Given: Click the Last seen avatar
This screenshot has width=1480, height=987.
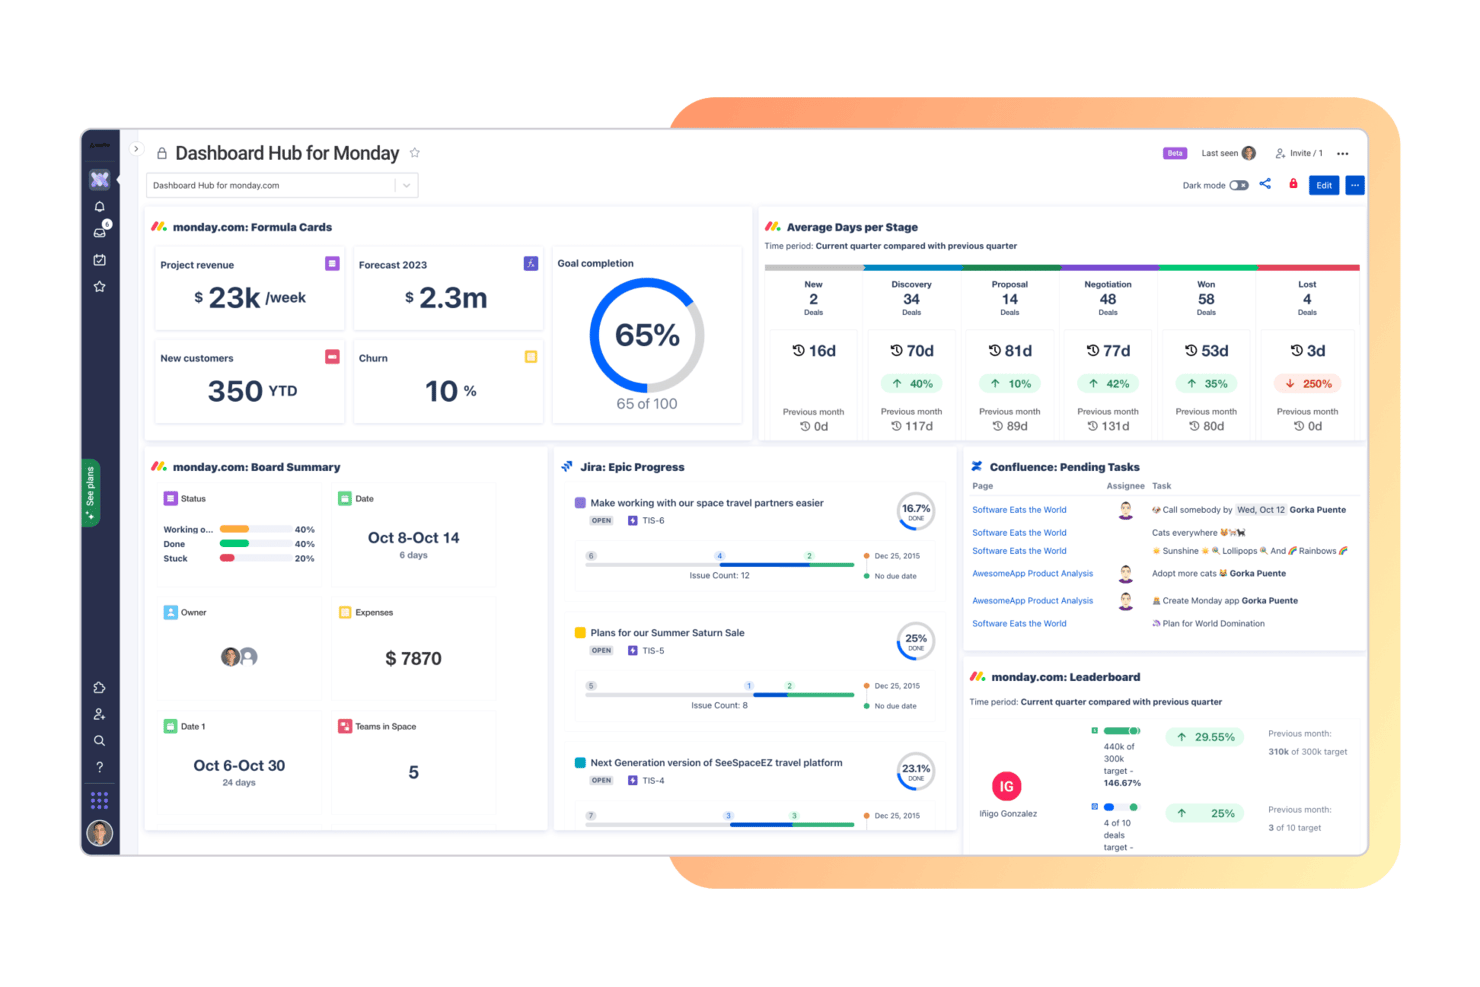Looking at the screenshot, I should [1249, 153].
